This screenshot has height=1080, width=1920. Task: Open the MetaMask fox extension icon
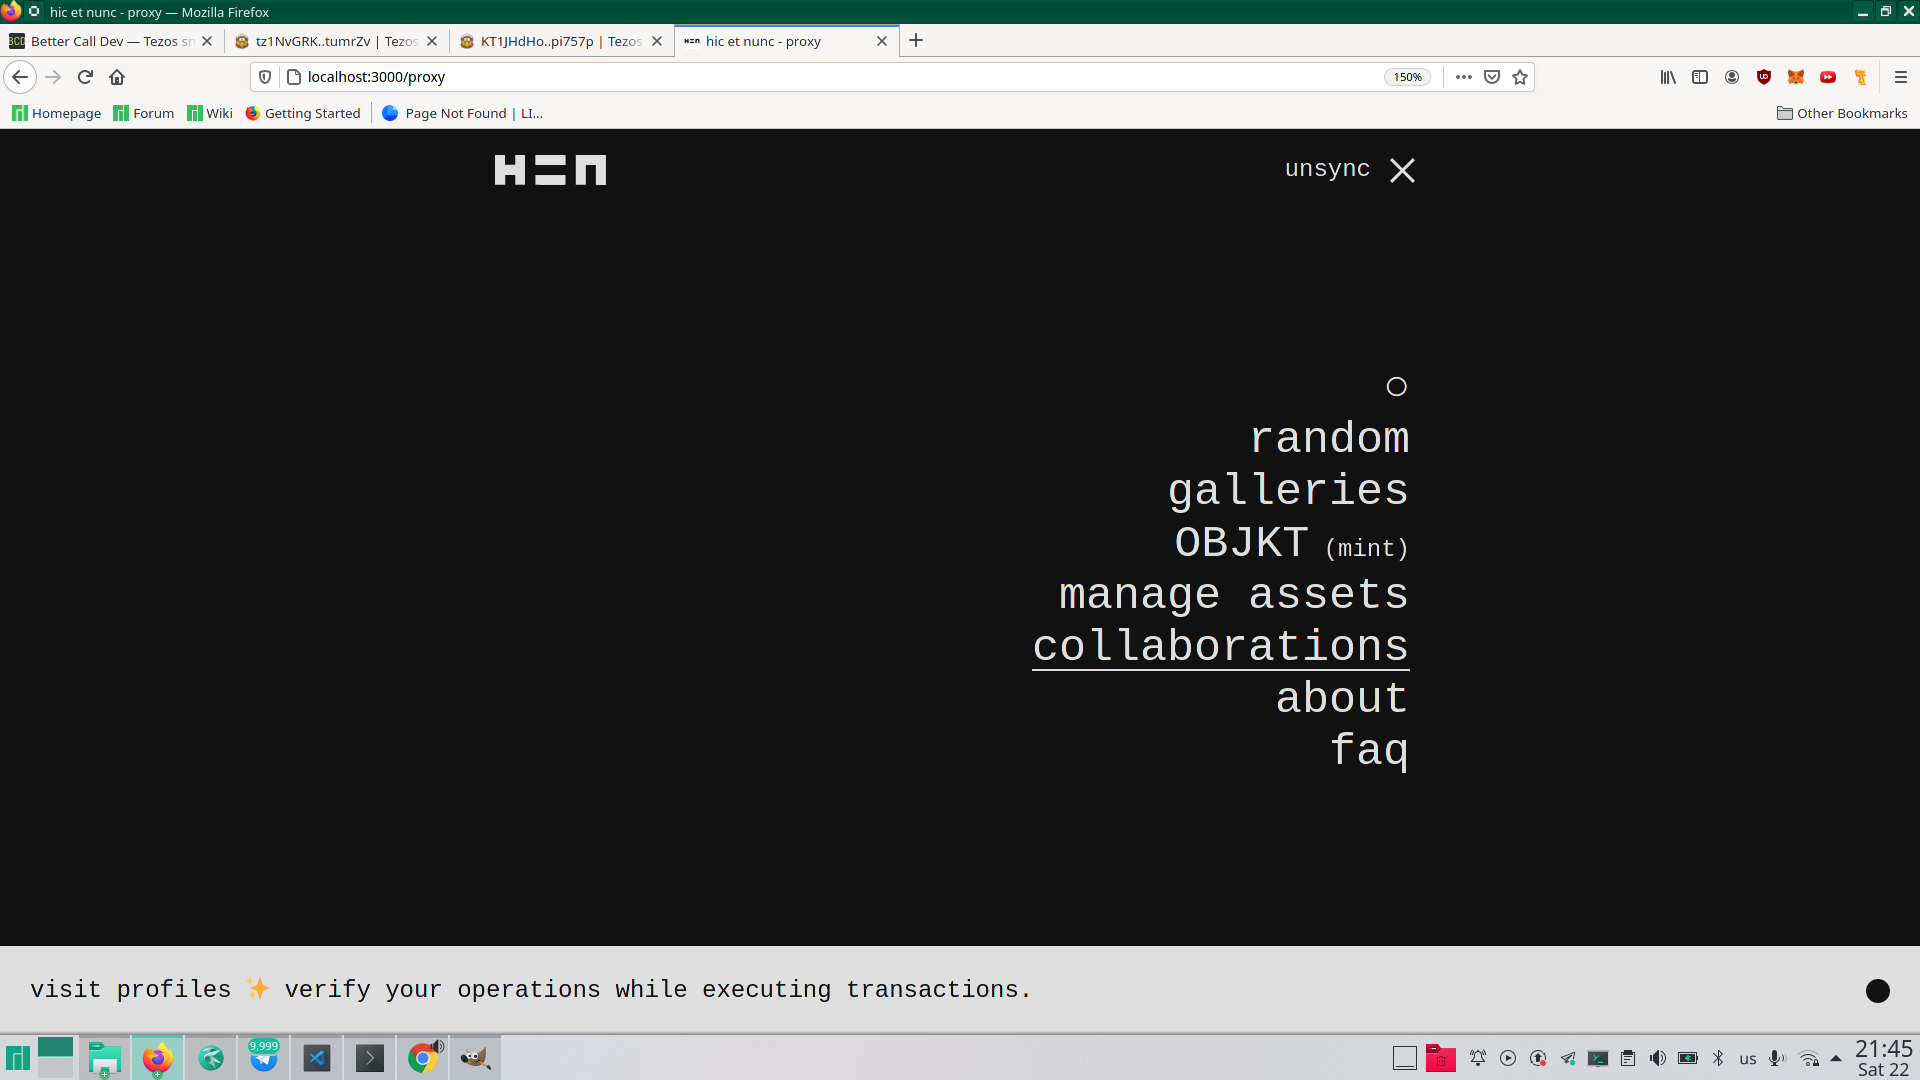(x=1796, y=77)
